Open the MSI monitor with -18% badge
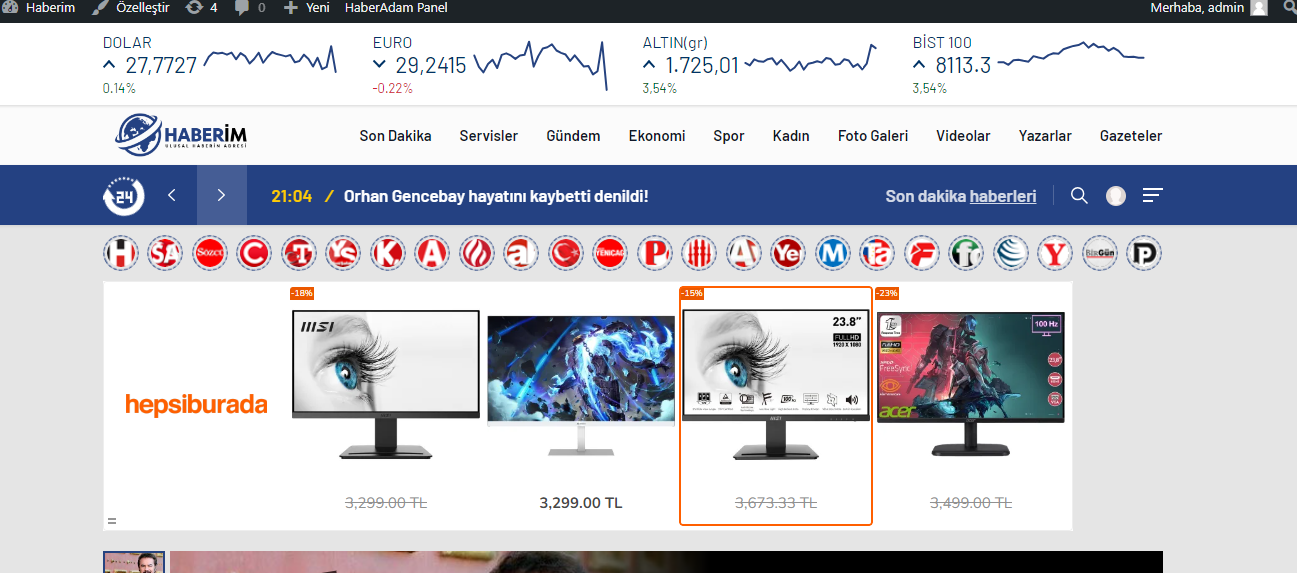This screenshot has height=573, width=1297. click(385, 404)
